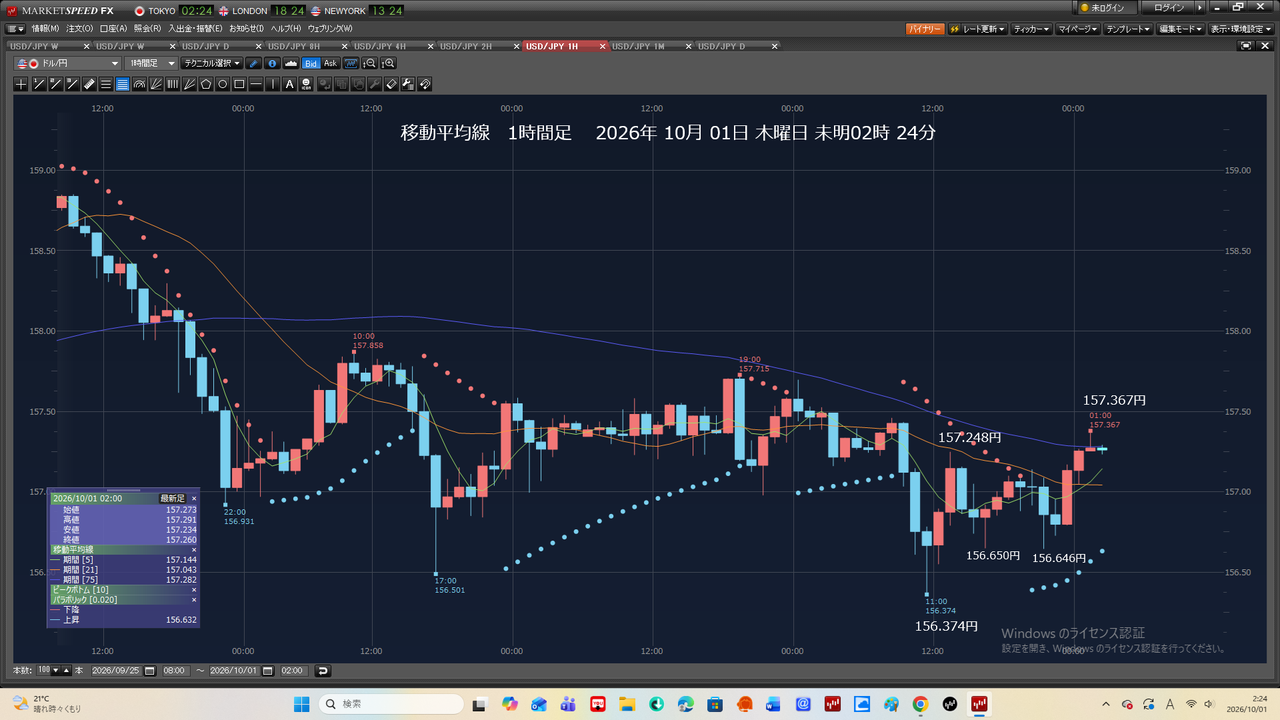Screen dimensions: 1280x720
Task: Open the 注文(O) menu
Action: click(80, 29)
